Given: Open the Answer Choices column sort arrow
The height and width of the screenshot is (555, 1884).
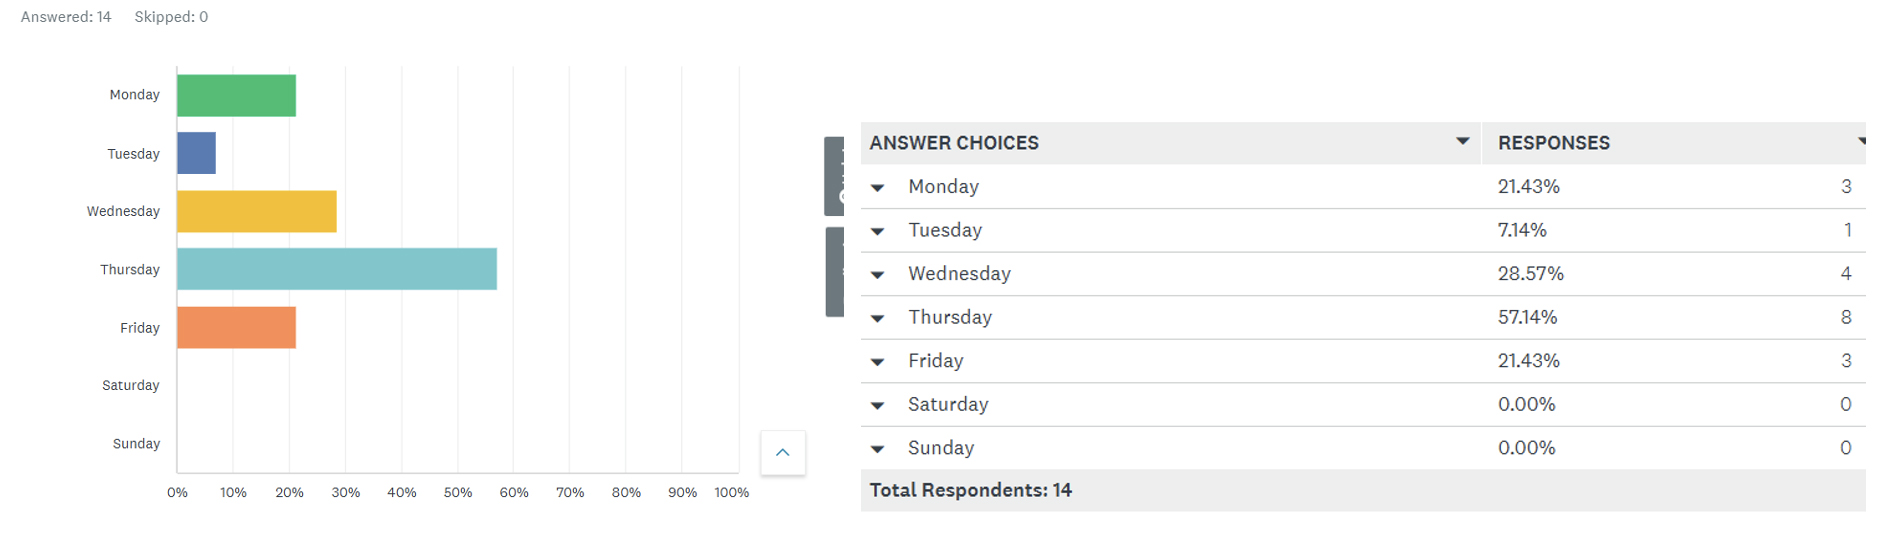Looking at the screenshot, I should click(1463, 141).
